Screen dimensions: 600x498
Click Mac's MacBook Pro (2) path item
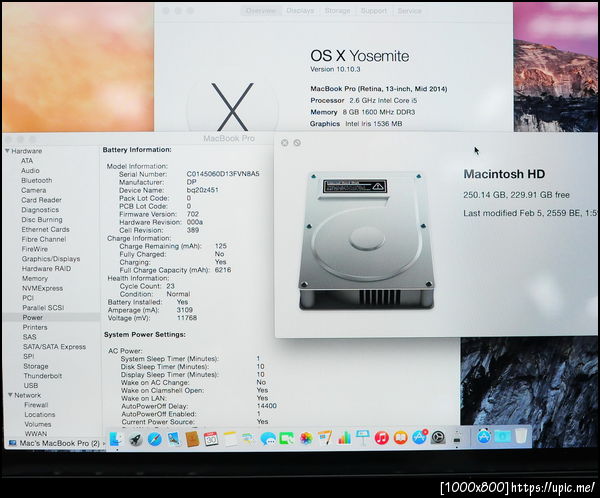pos(55,443)
